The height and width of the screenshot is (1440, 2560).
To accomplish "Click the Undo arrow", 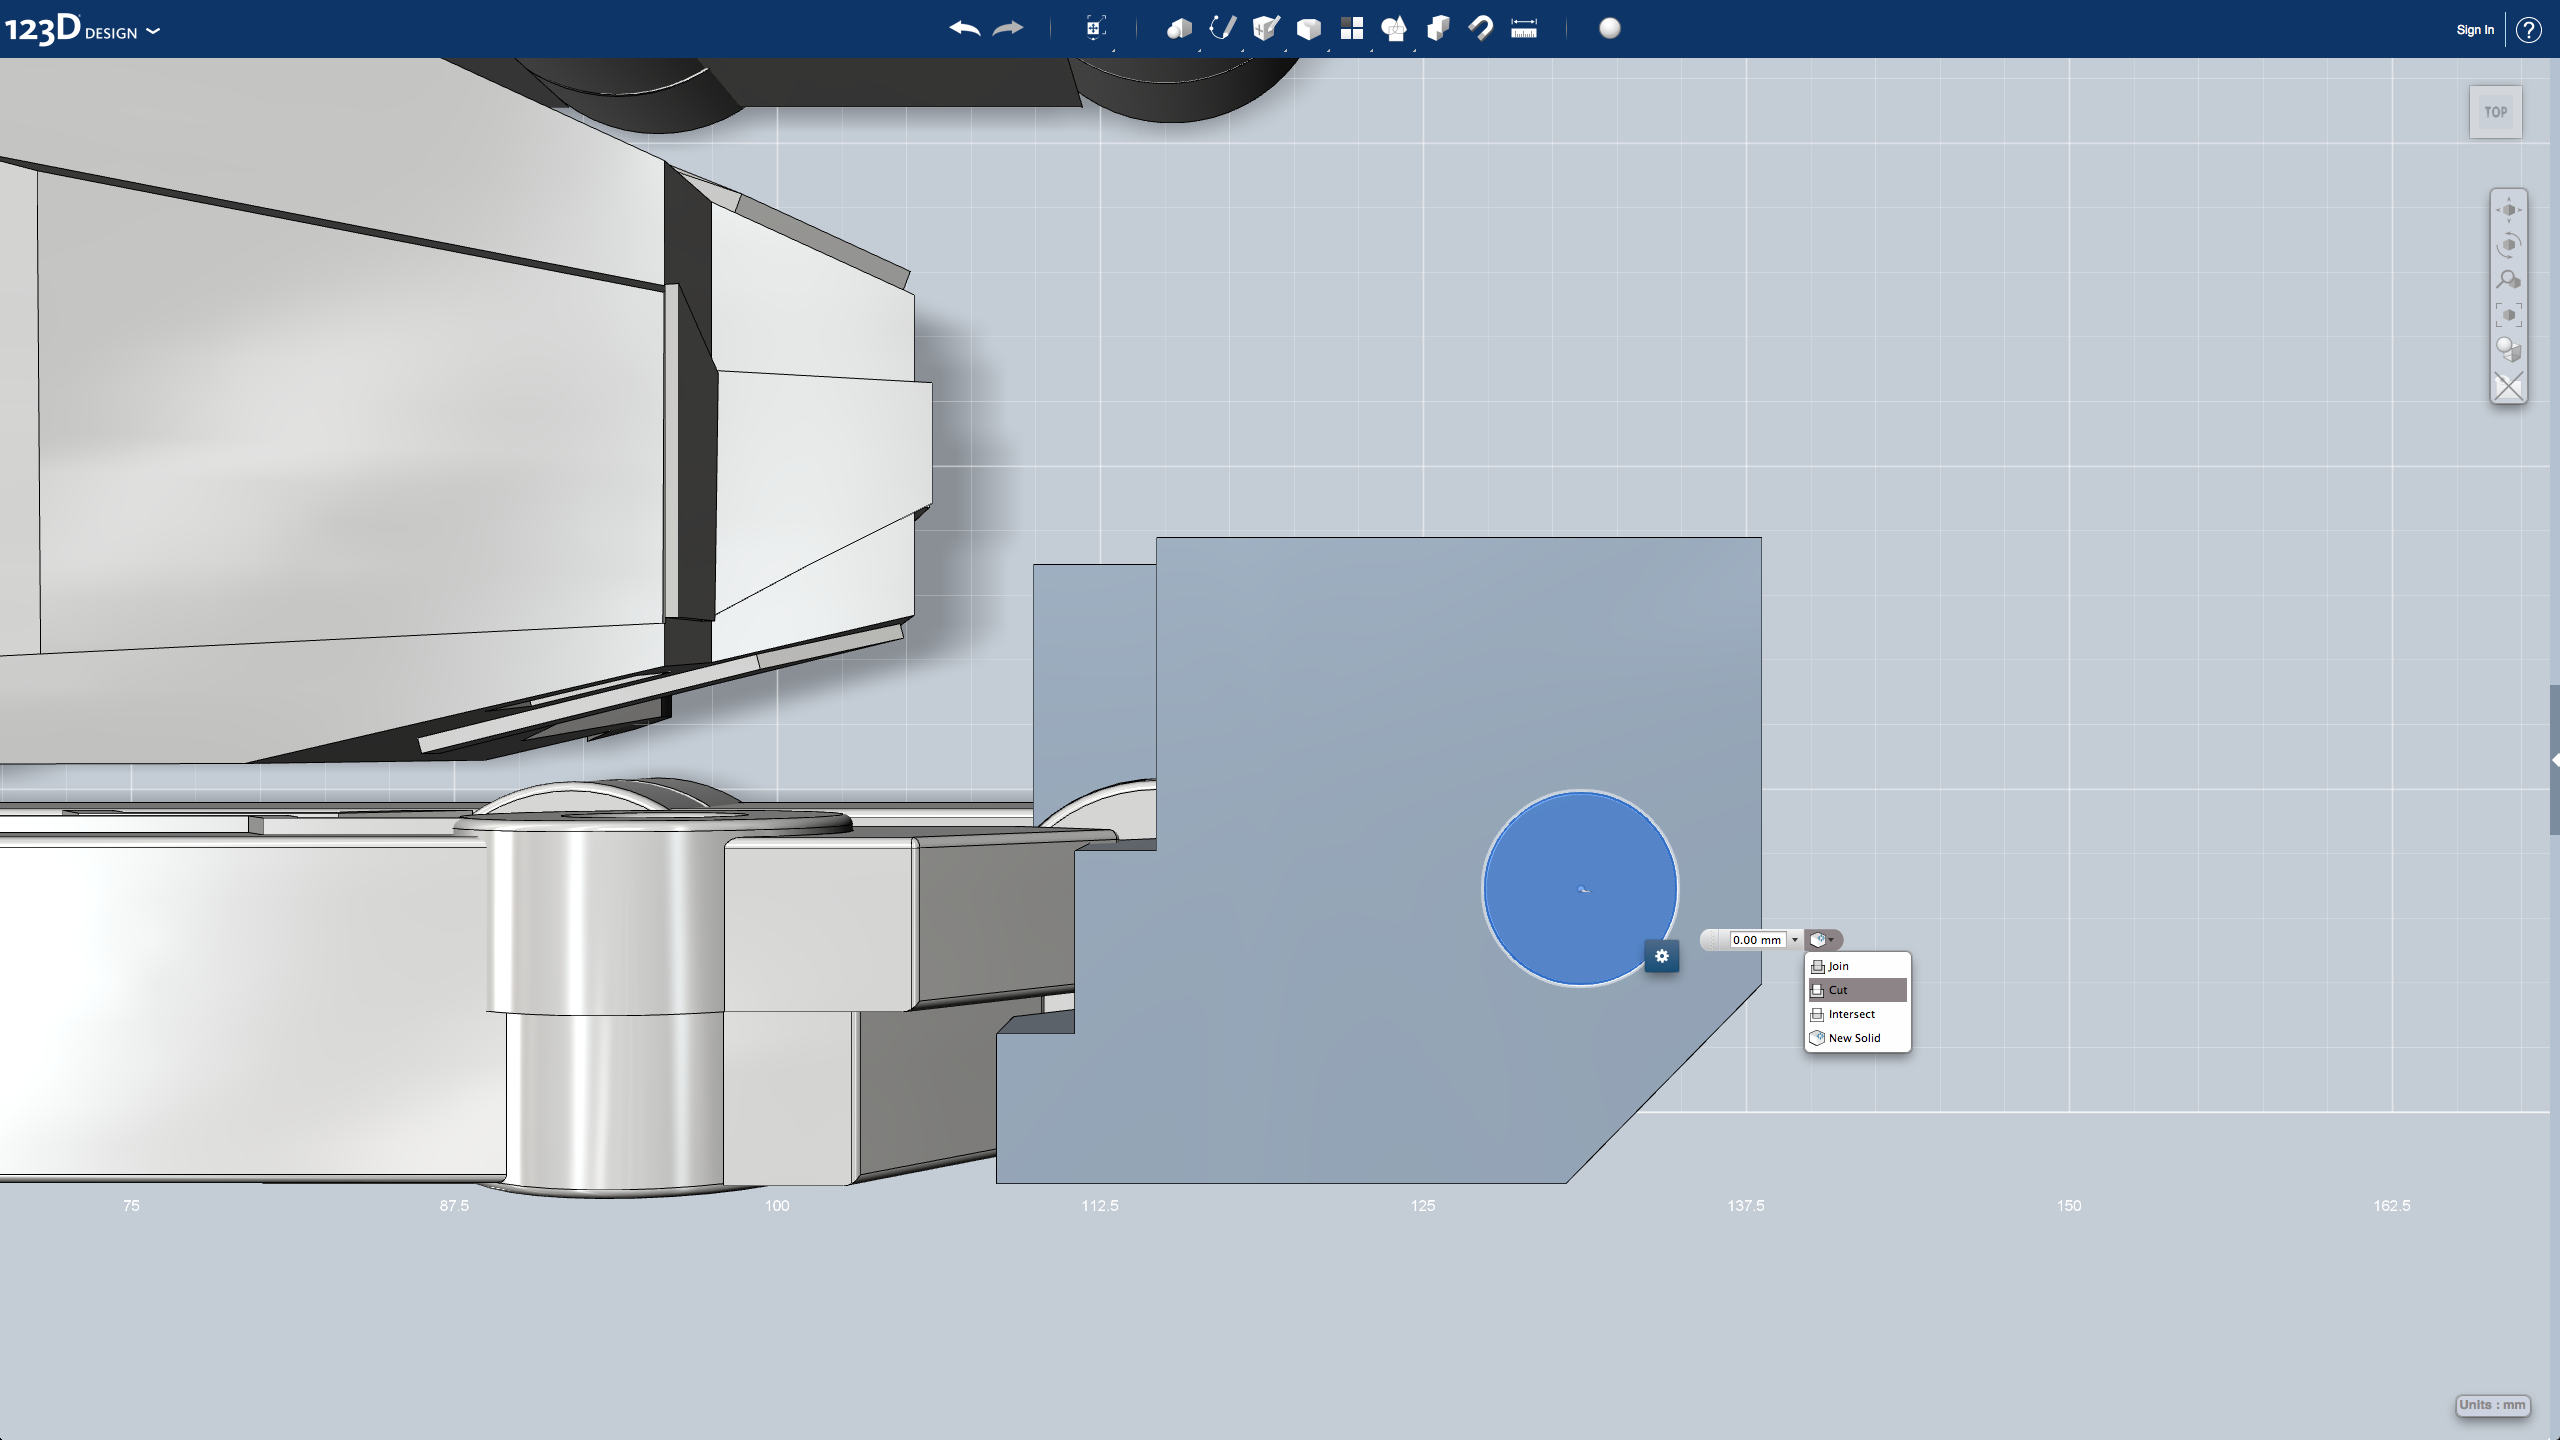I will pos(963,29).
